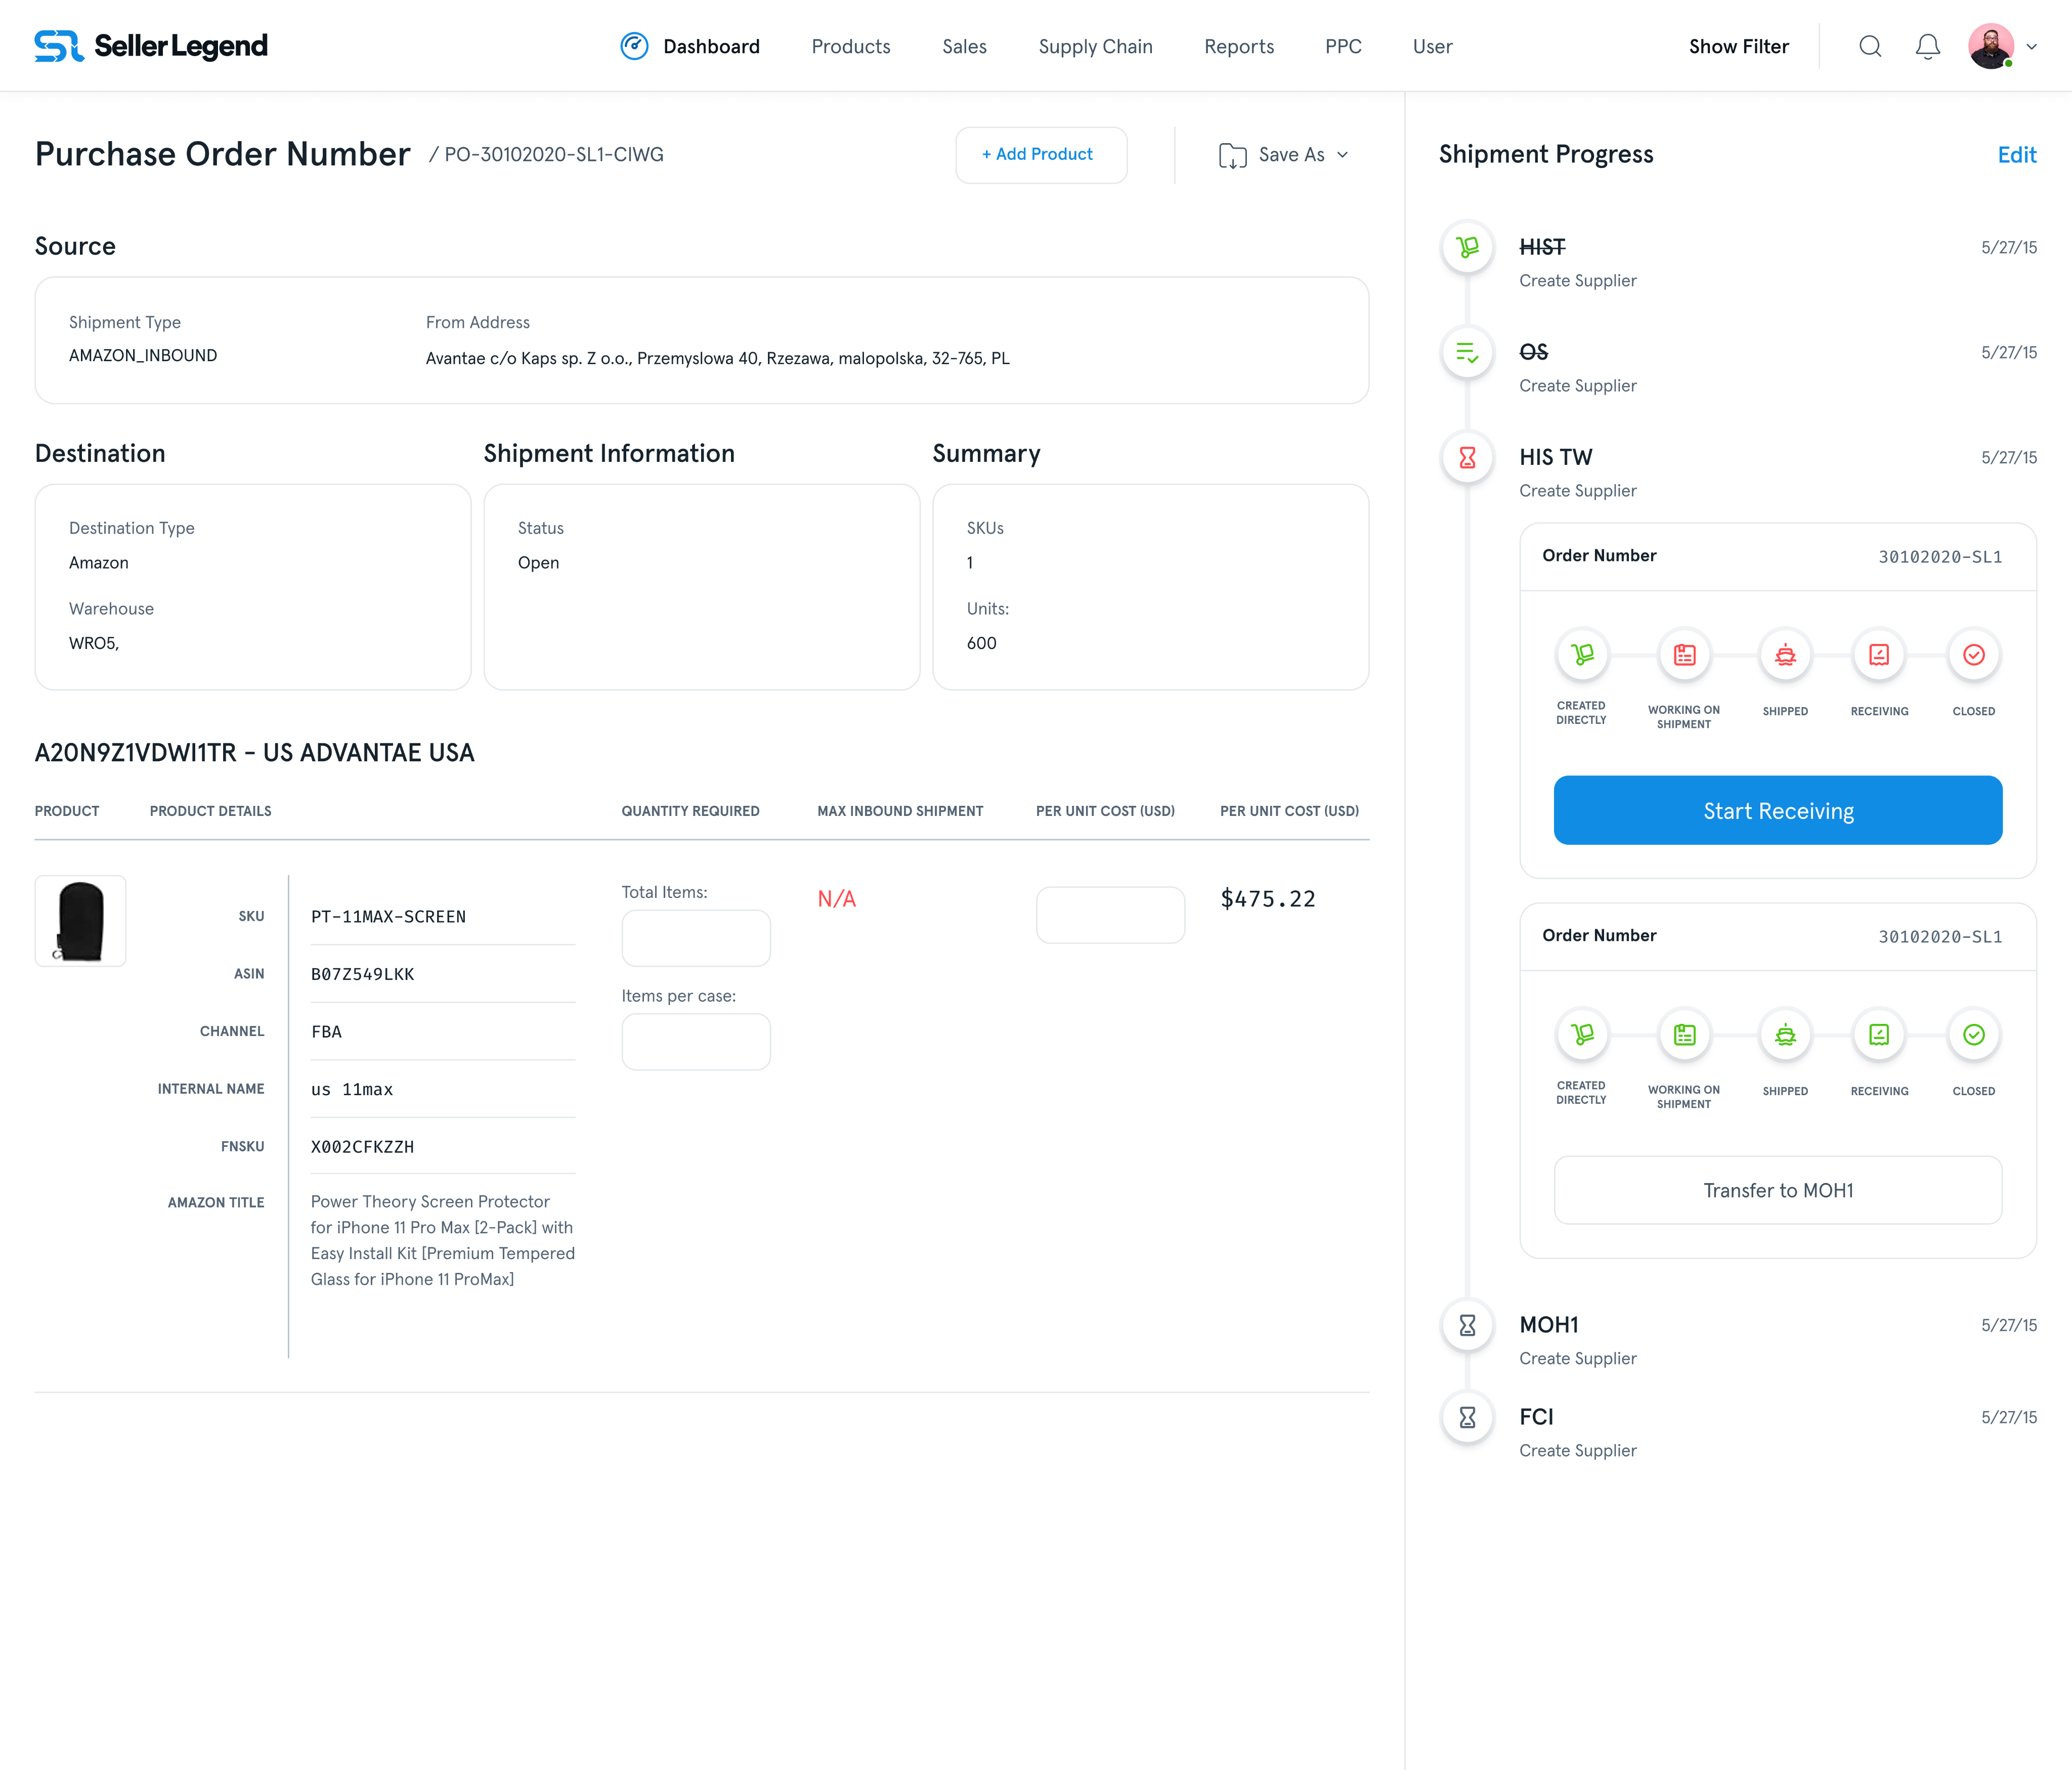2072x1770 pixels.
Task: Click the 600 units value
Action: 981,643
